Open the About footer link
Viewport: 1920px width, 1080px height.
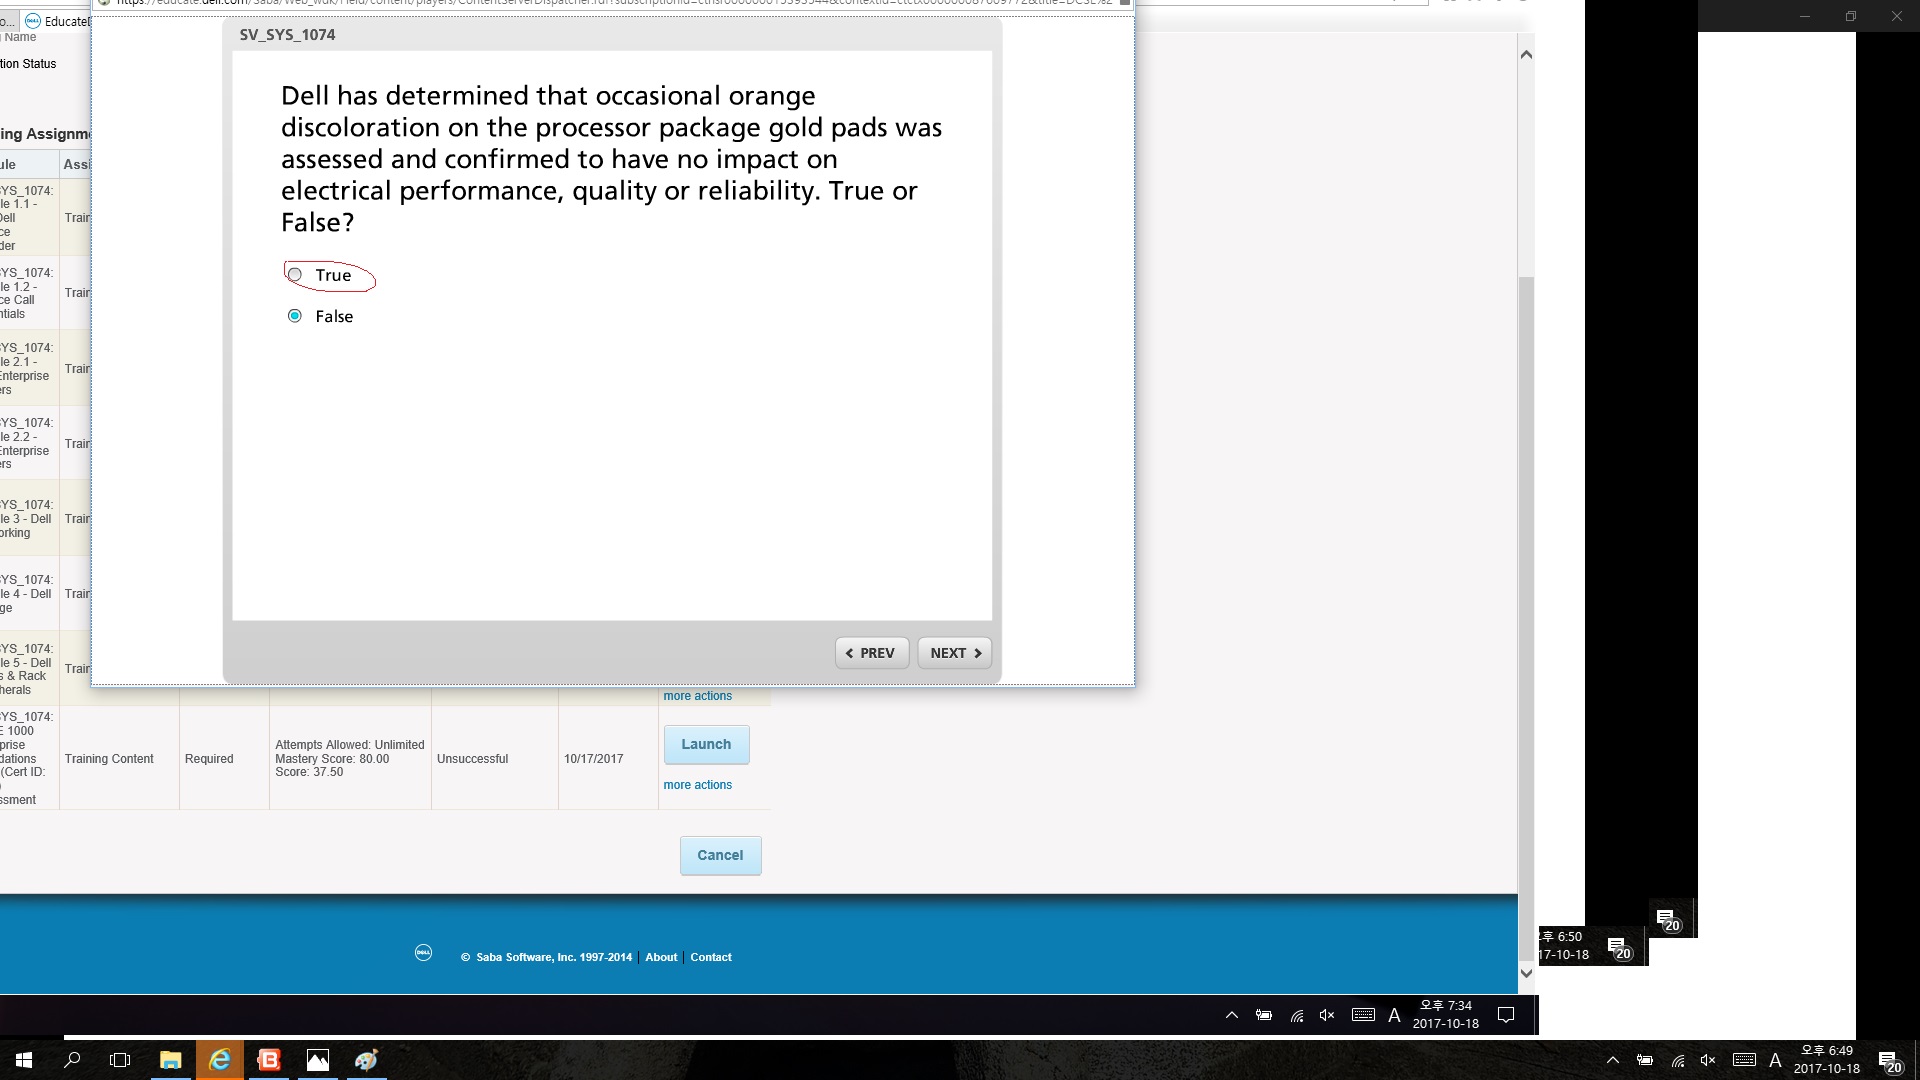(x=661, y=957)
